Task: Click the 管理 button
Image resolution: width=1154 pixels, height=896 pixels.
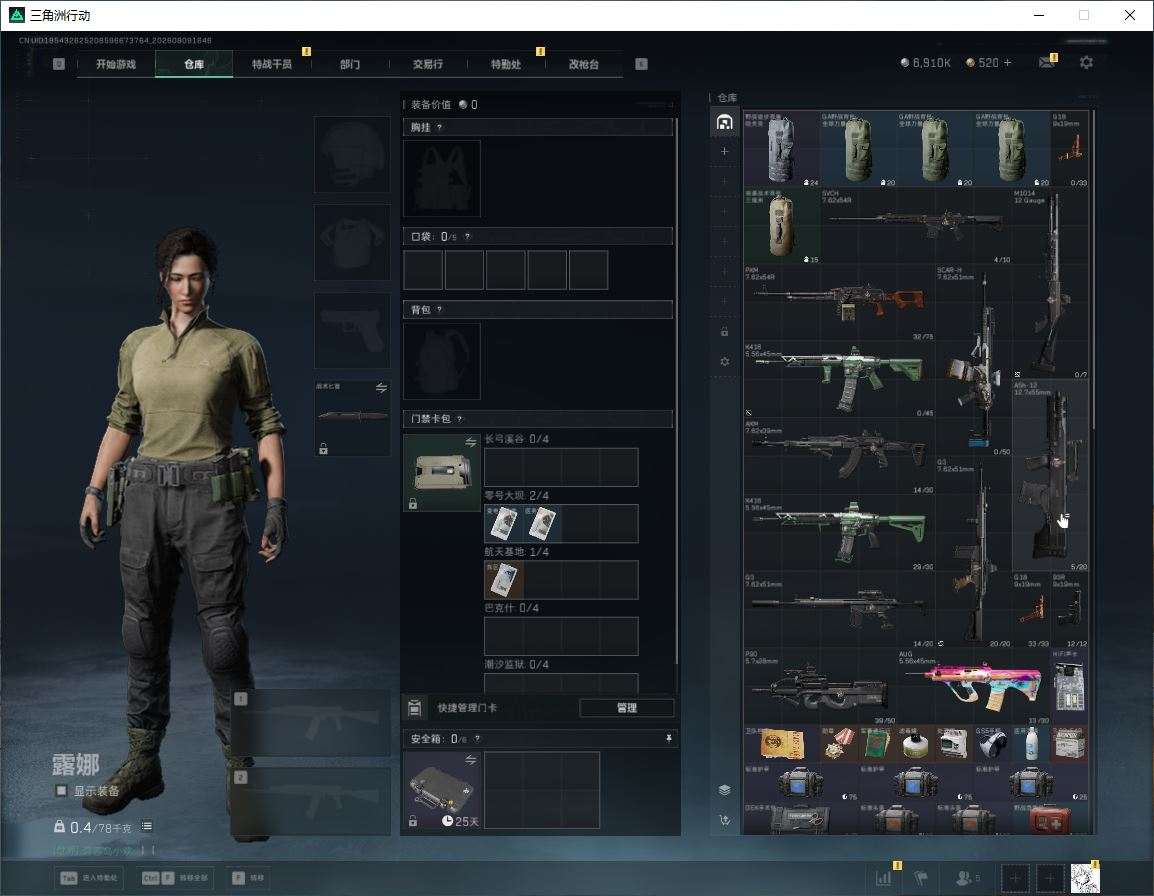Action: 626,708
